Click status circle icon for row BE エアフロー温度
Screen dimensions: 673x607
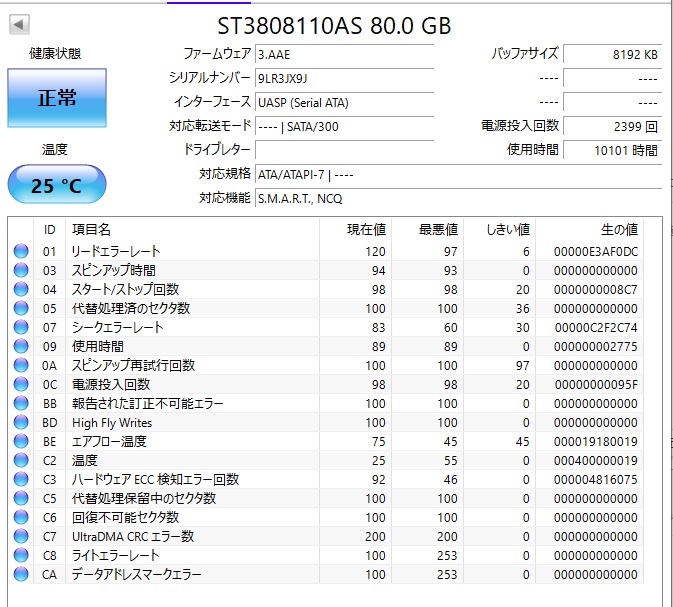(x=21, y=441)
